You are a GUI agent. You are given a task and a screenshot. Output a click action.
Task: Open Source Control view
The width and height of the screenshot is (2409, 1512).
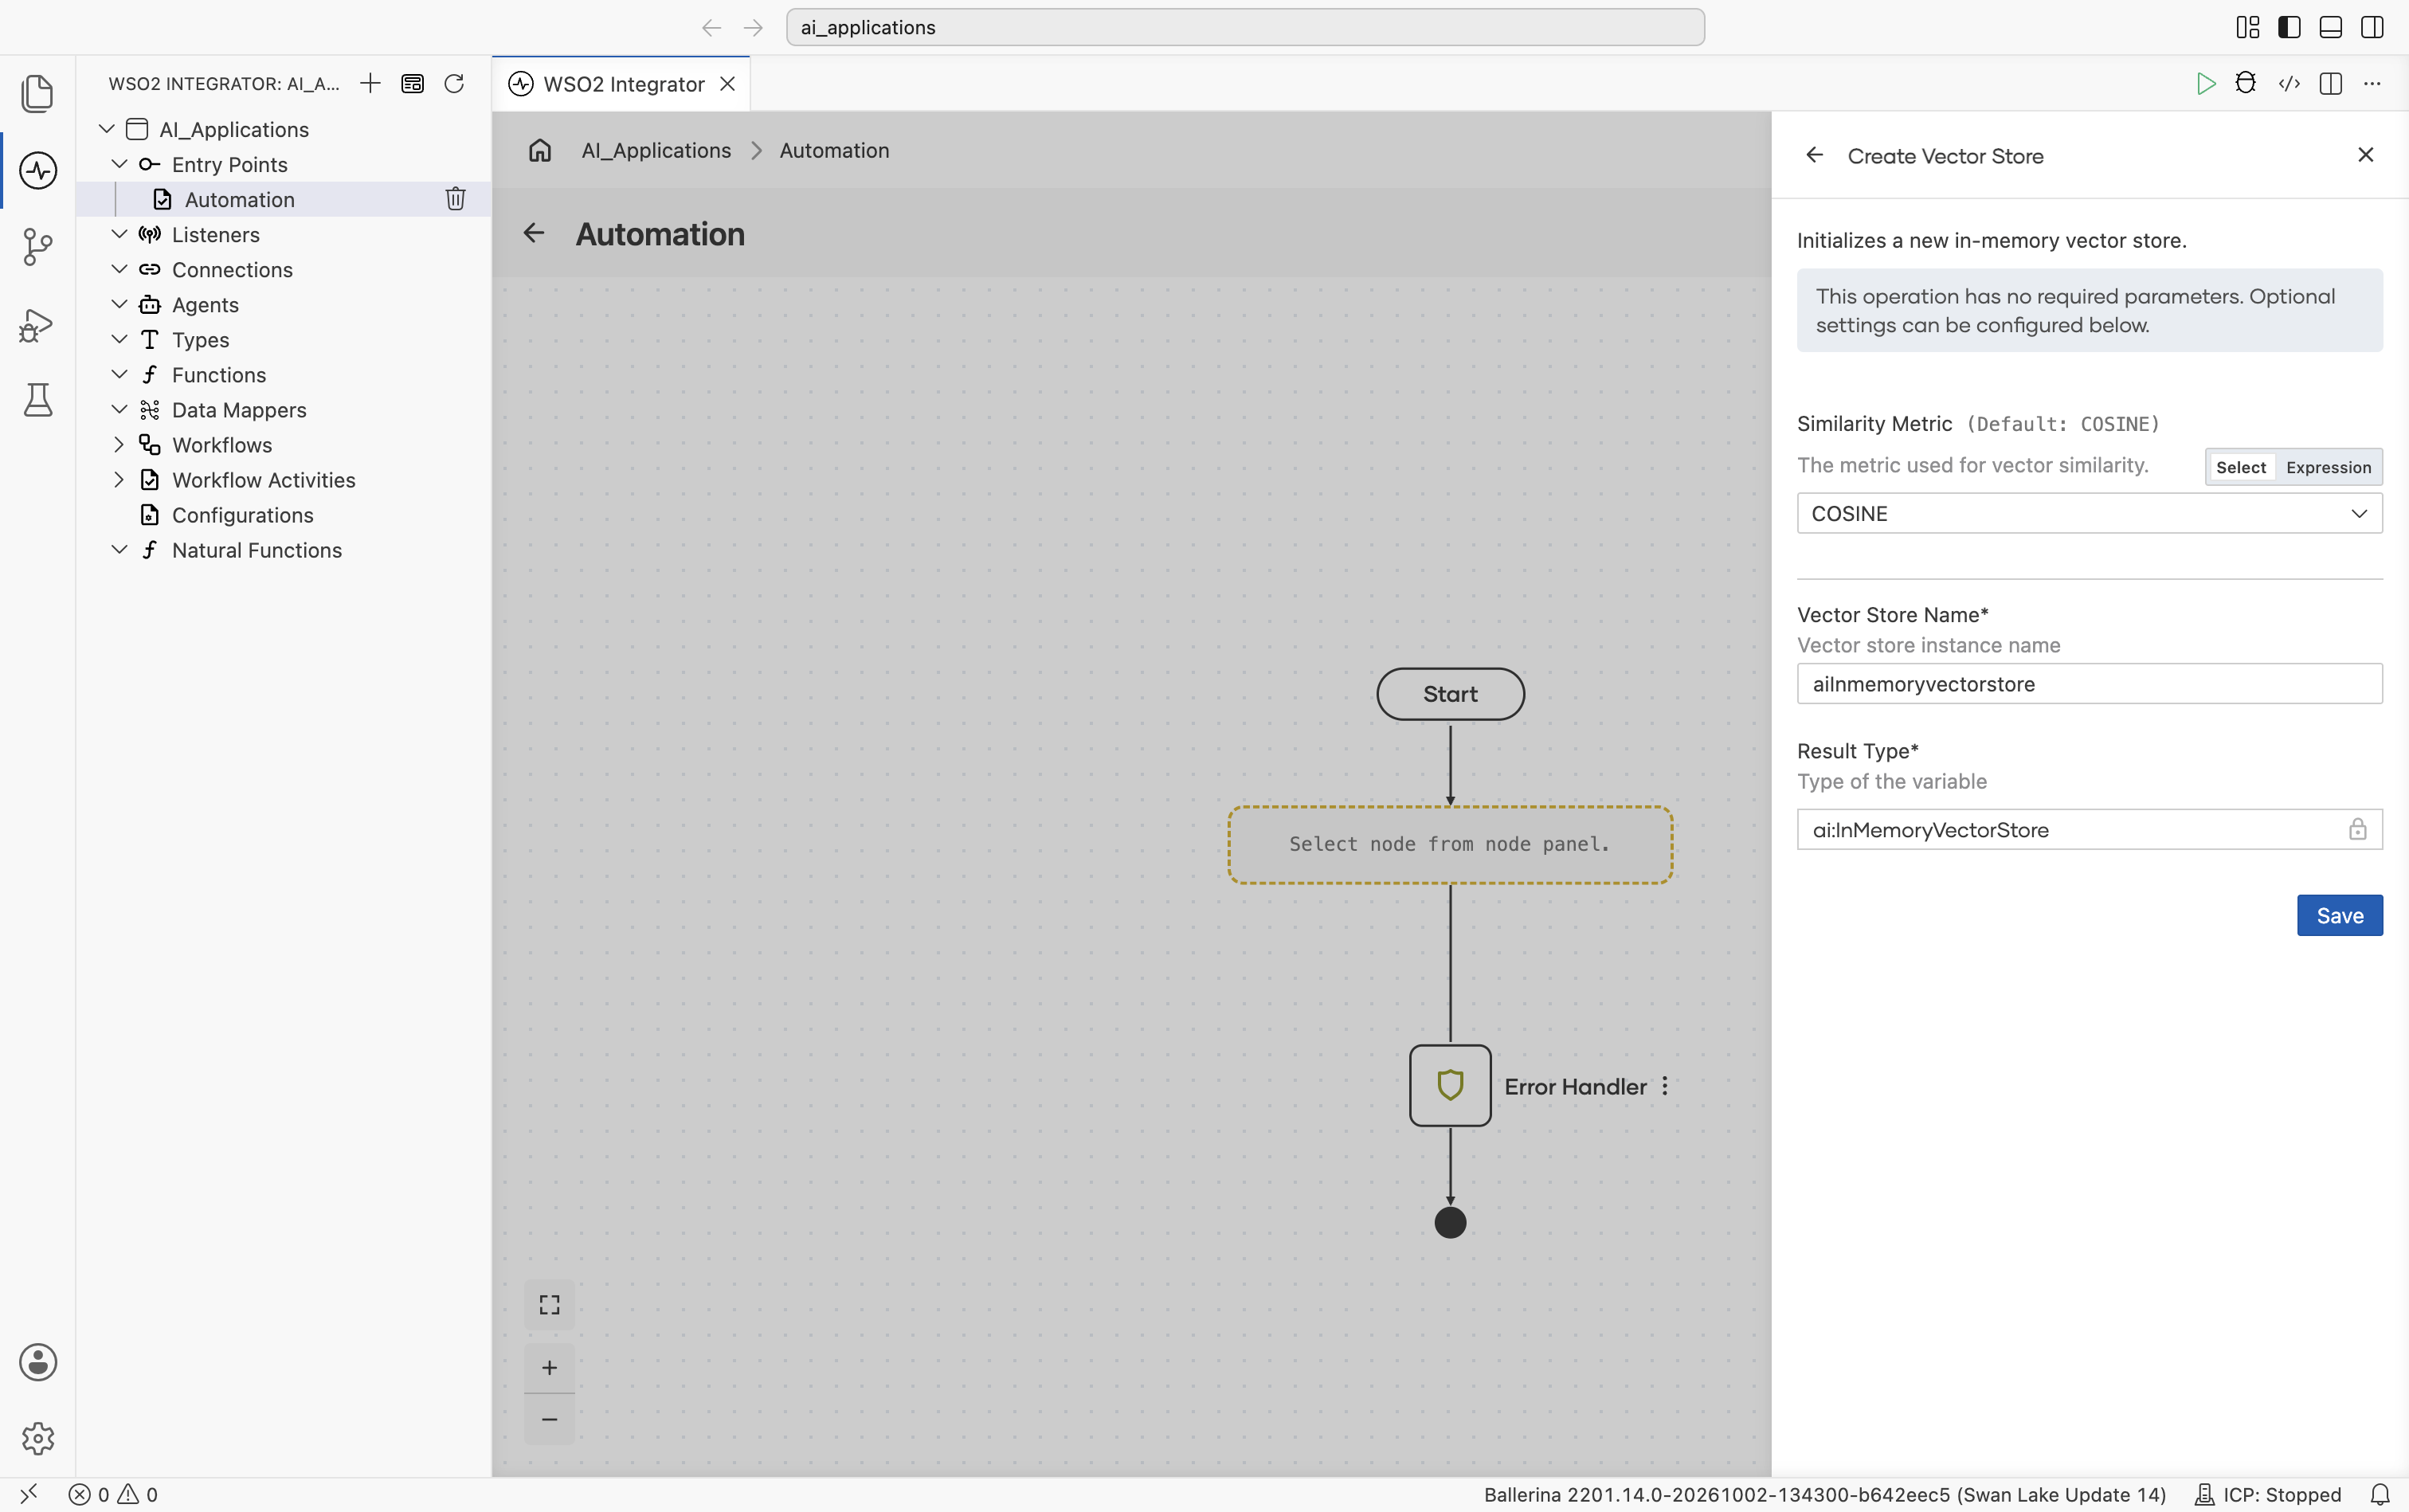tap(37, 247)
